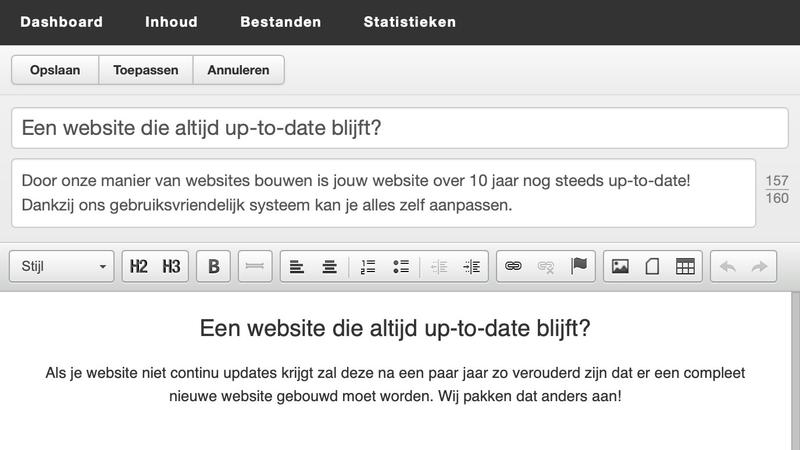Remove link with unlink icon
This screenshot has width=800, height=450.
click(545, 266)
